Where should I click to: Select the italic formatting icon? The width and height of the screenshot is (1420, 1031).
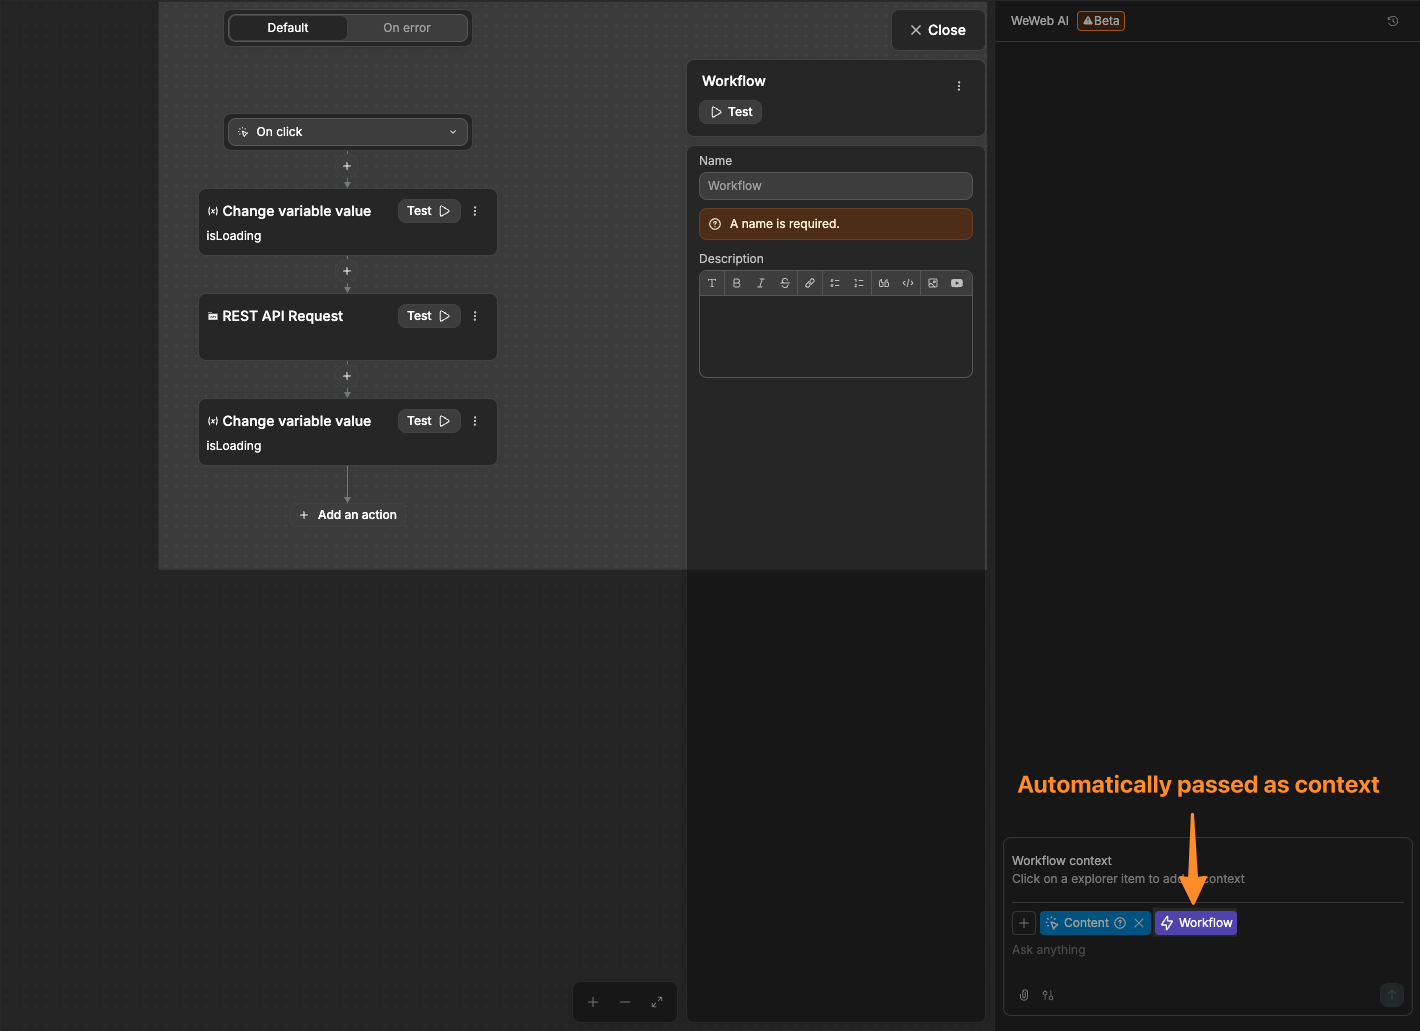(x=761, y=283)
